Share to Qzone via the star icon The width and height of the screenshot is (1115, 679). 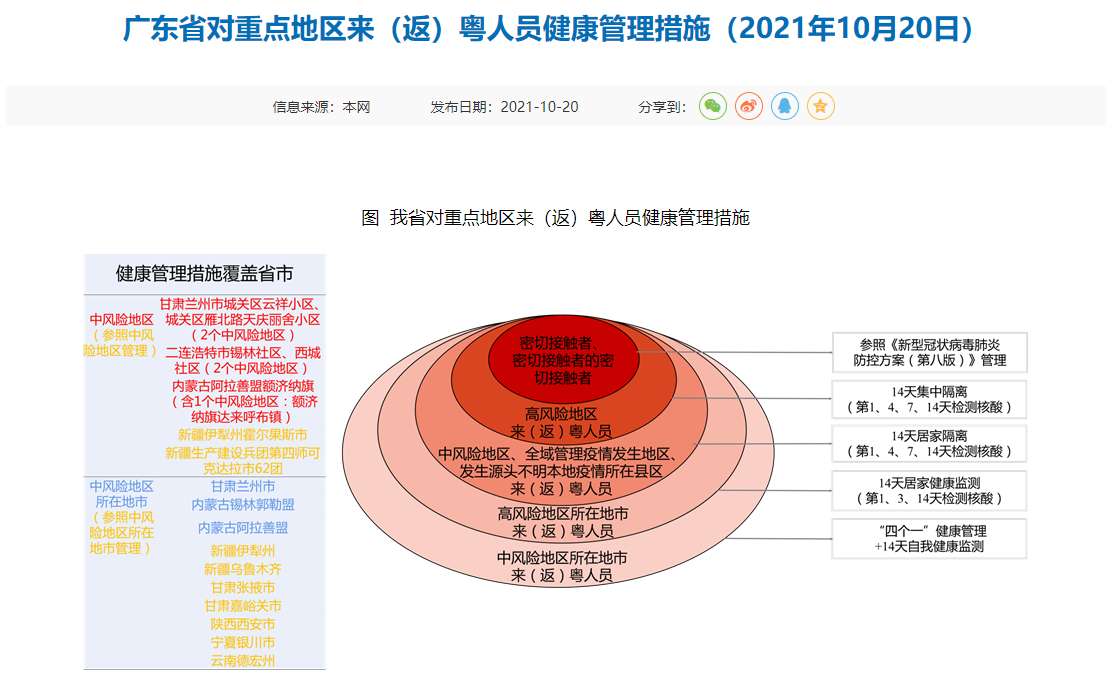coord(821,106)
